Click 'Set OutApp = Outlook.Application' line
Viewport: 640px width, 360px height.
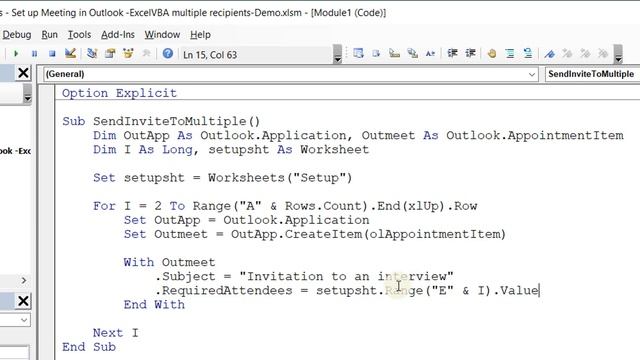tap(247, 220)
